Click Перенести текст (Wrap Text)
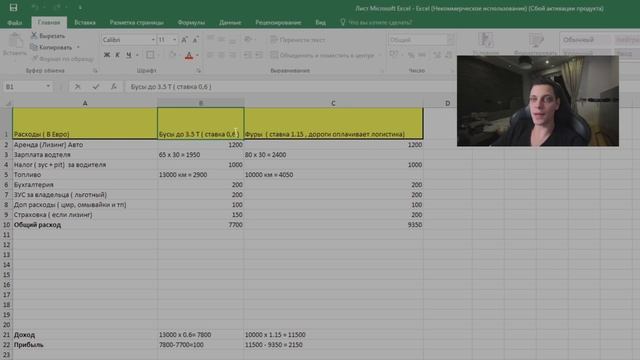 click(298, 40)
